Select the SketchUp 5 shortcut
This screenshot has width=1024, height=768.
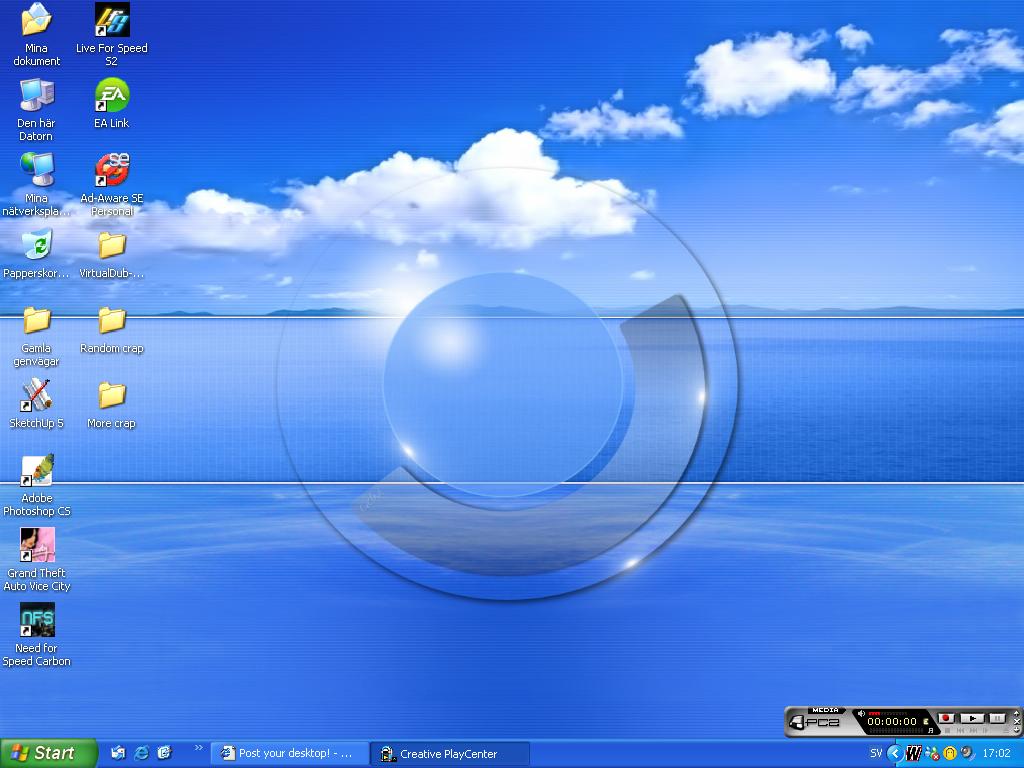tap(37, 404)
